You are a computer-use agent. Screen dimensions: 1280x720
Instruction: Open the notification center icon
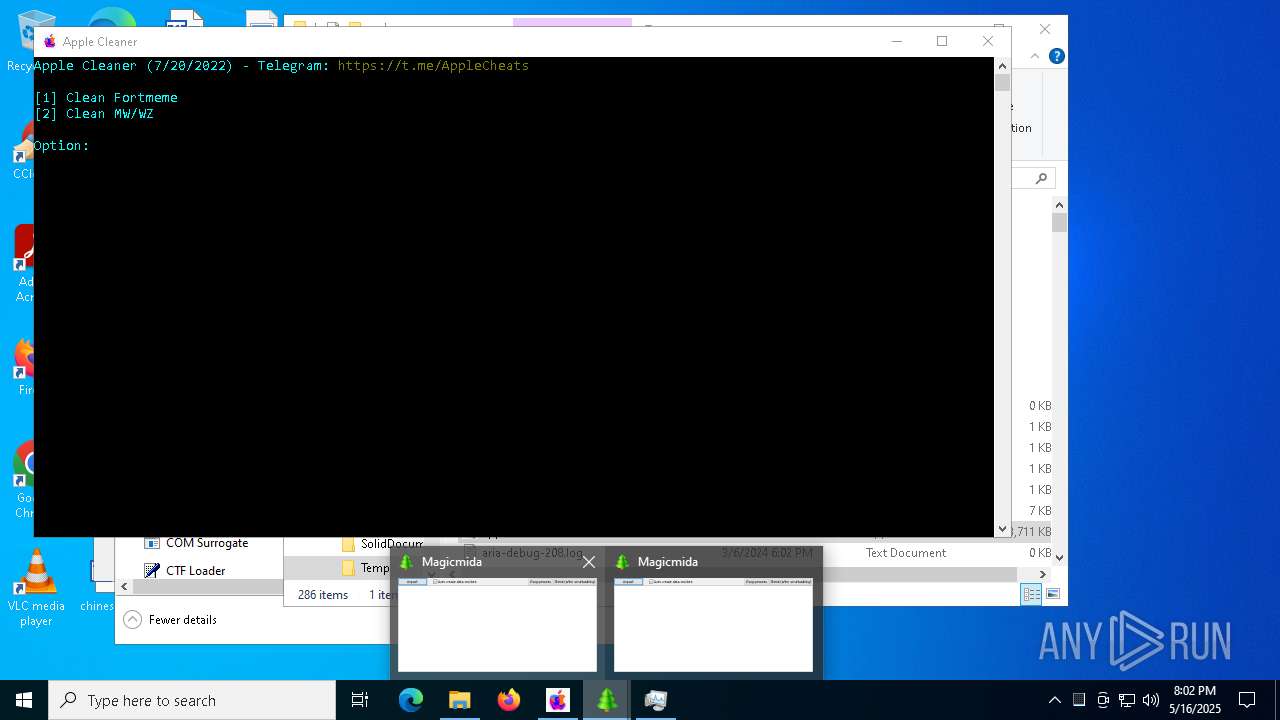(x=1247, y=700)
